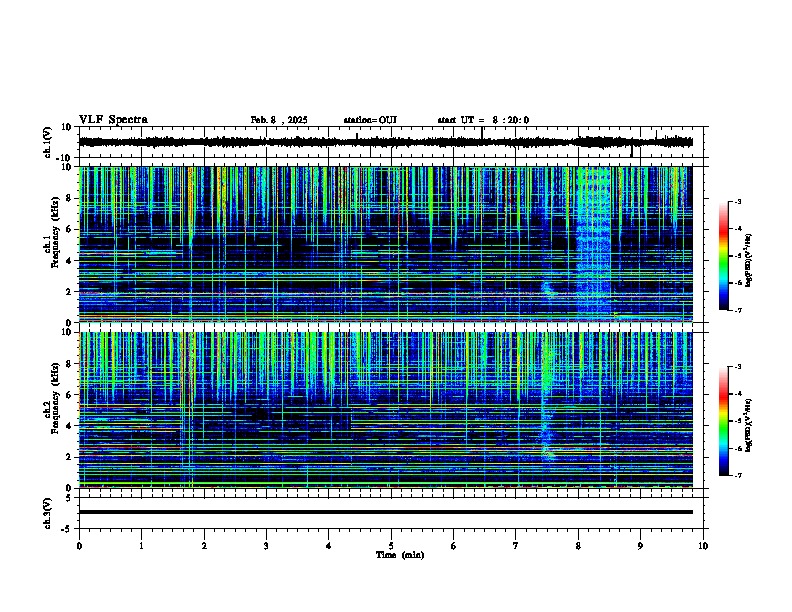Screen dimensions: 792x612
Task: Click the "VLF Spectra" plot title
Action: [x=113, y=120]
